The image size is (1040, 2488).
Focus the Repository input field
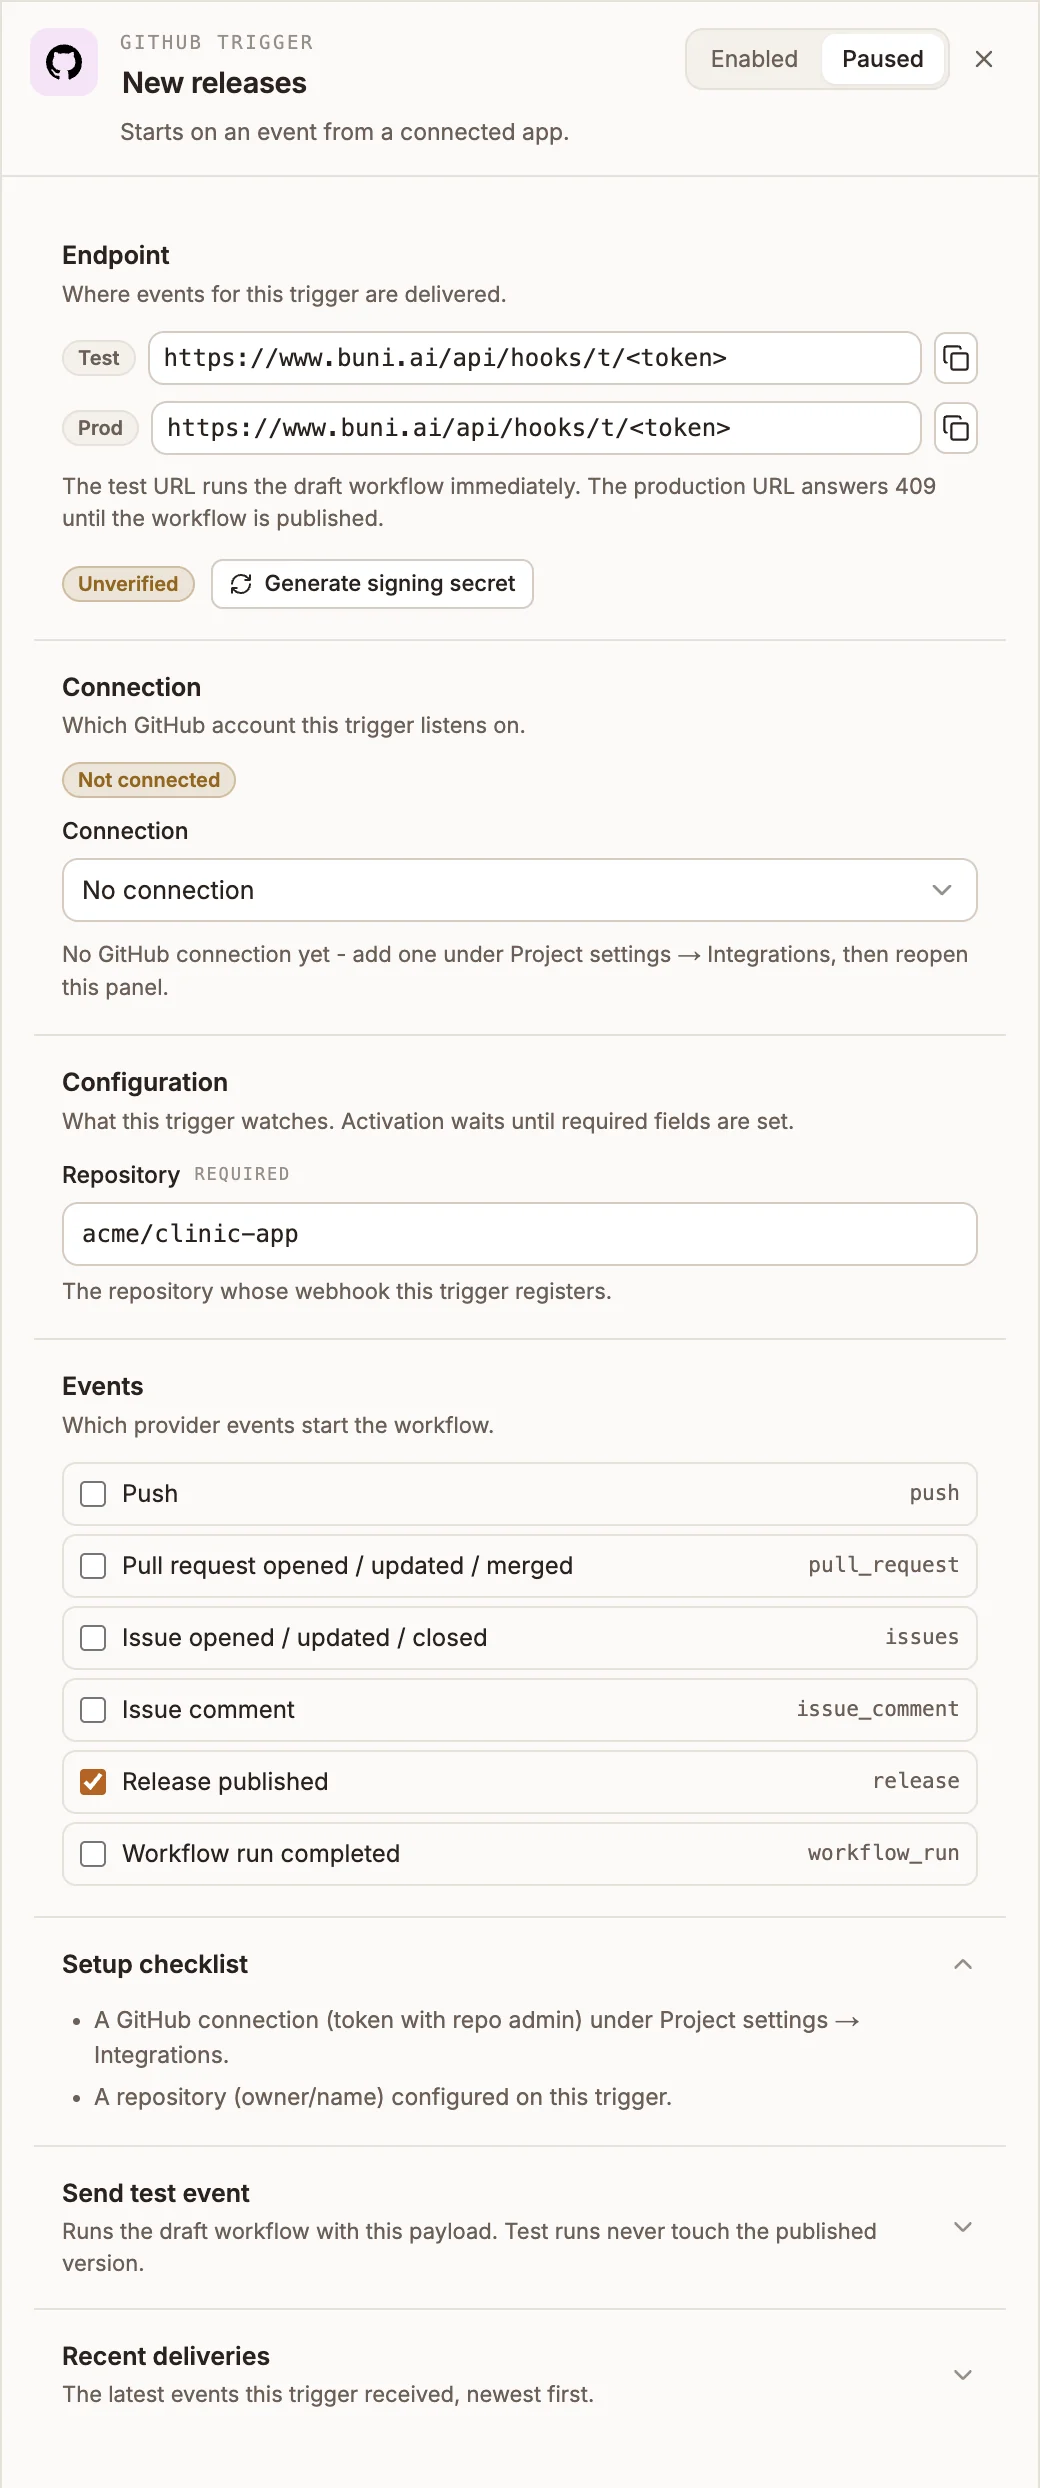[x=520, y=1234]
